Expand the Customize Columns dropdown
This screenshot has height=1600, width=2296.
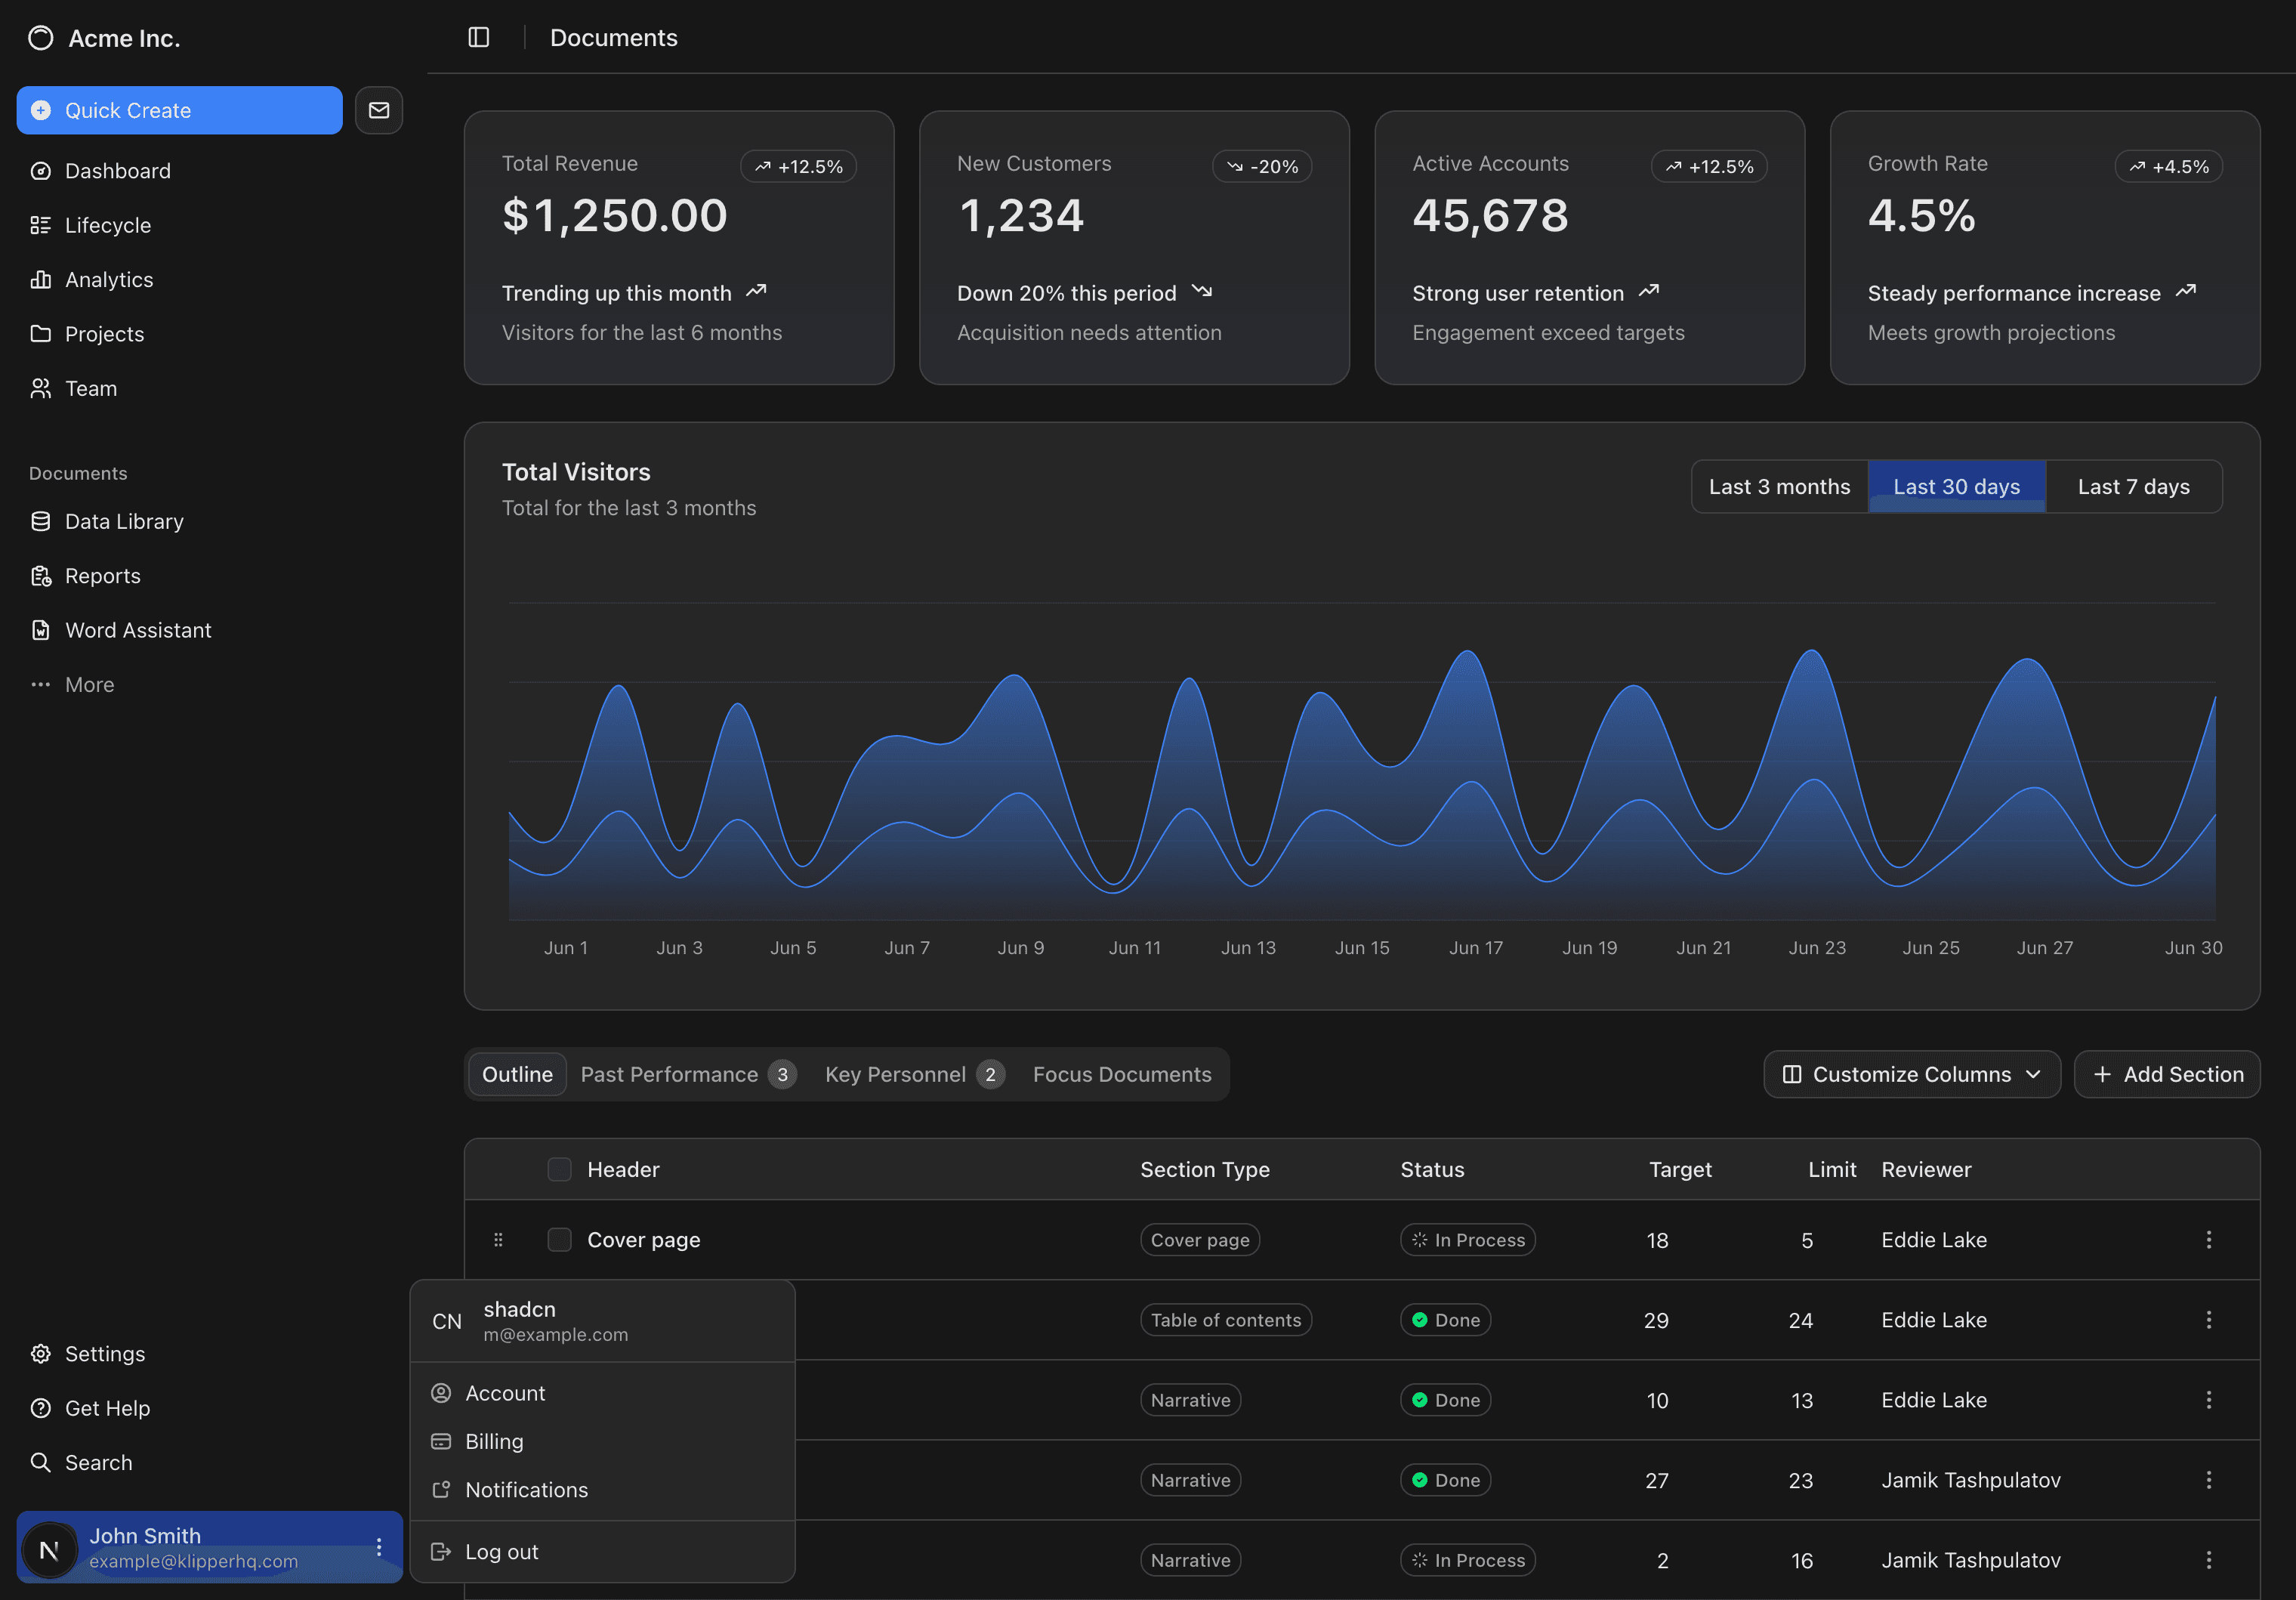(1911, 1074)
